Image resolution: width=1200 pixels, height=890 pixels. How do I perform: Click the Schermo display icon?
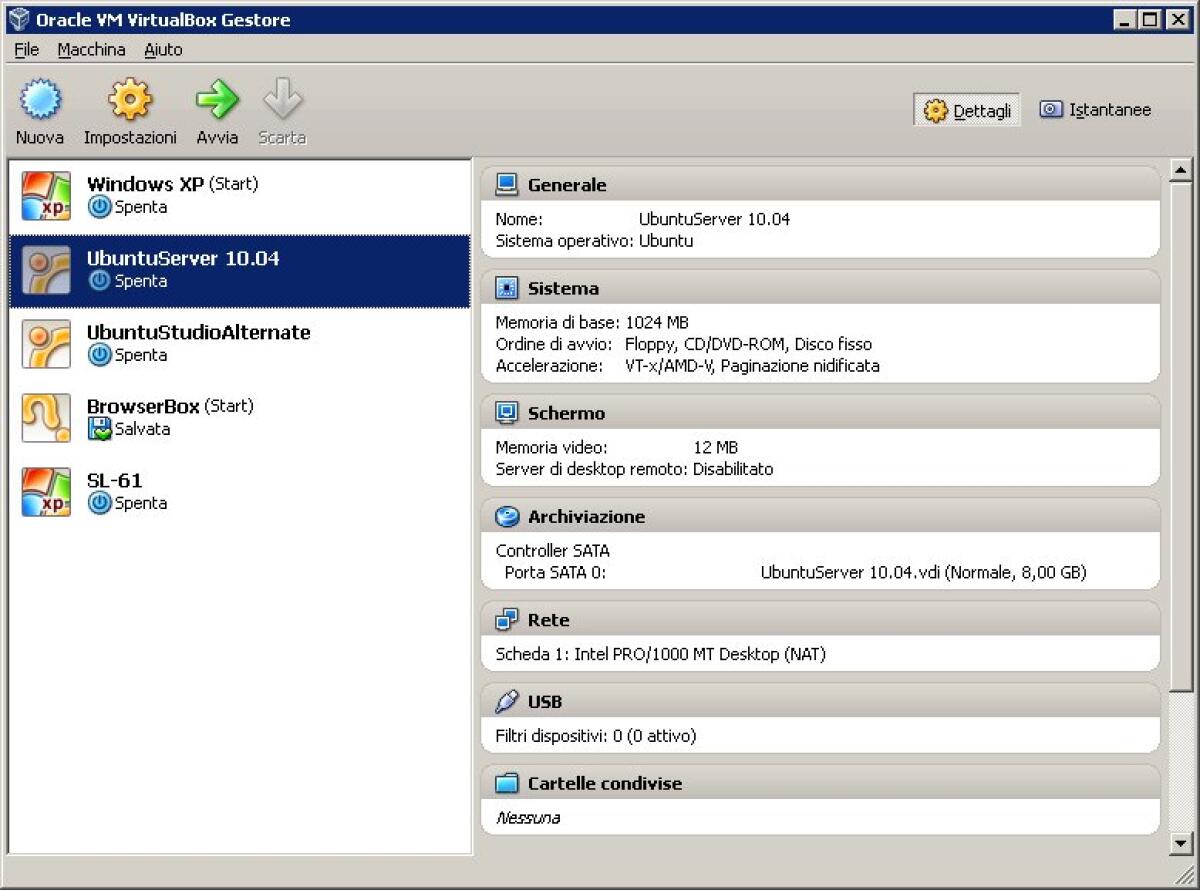click(506, 412)
